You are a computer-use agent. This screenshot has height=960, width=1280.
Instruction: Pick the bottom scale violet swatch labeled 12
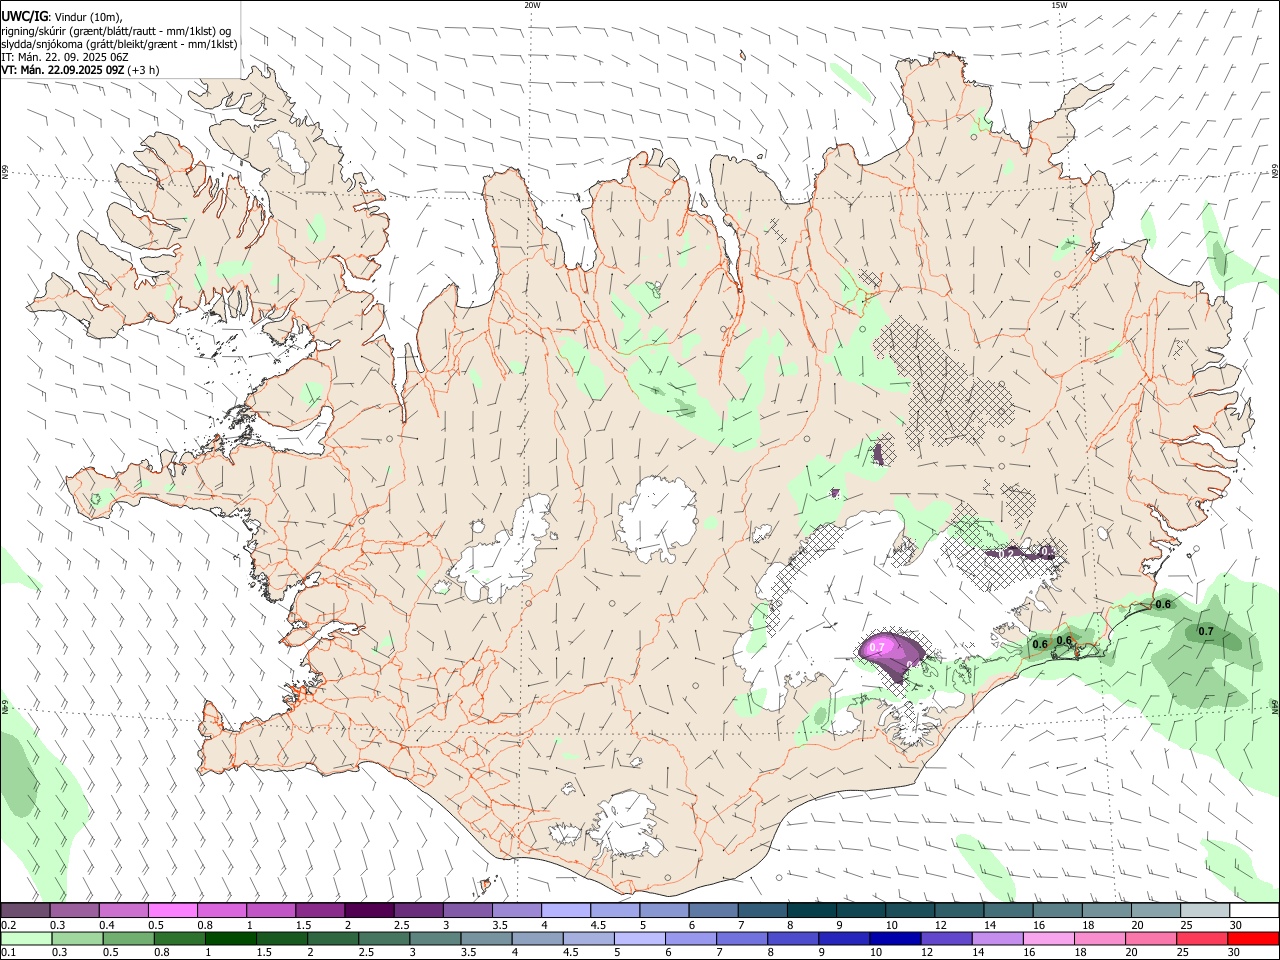coord(947,938)
